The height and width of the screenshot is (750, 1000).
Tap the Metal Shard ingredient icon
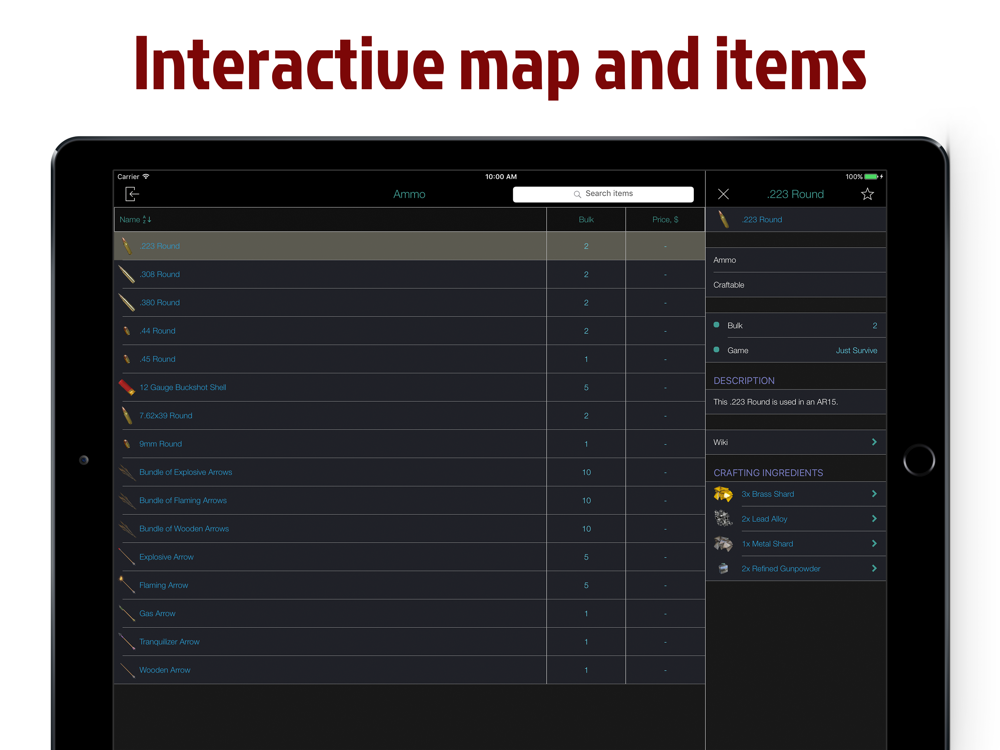pyautogui.click(x=723, y=544)
